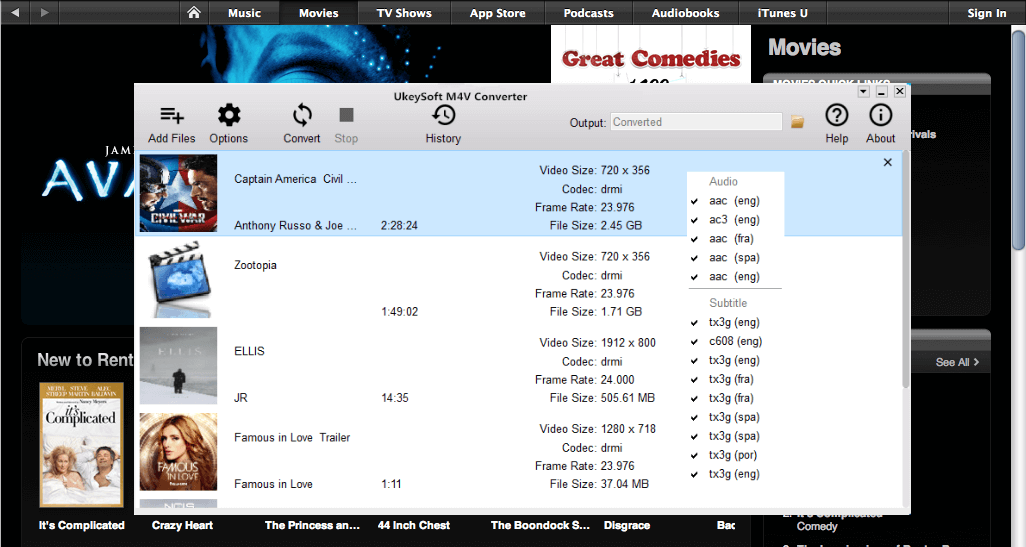Switch to the TV Shows tab
This screenshot has height=547, width=1026.
pos(404,13)
